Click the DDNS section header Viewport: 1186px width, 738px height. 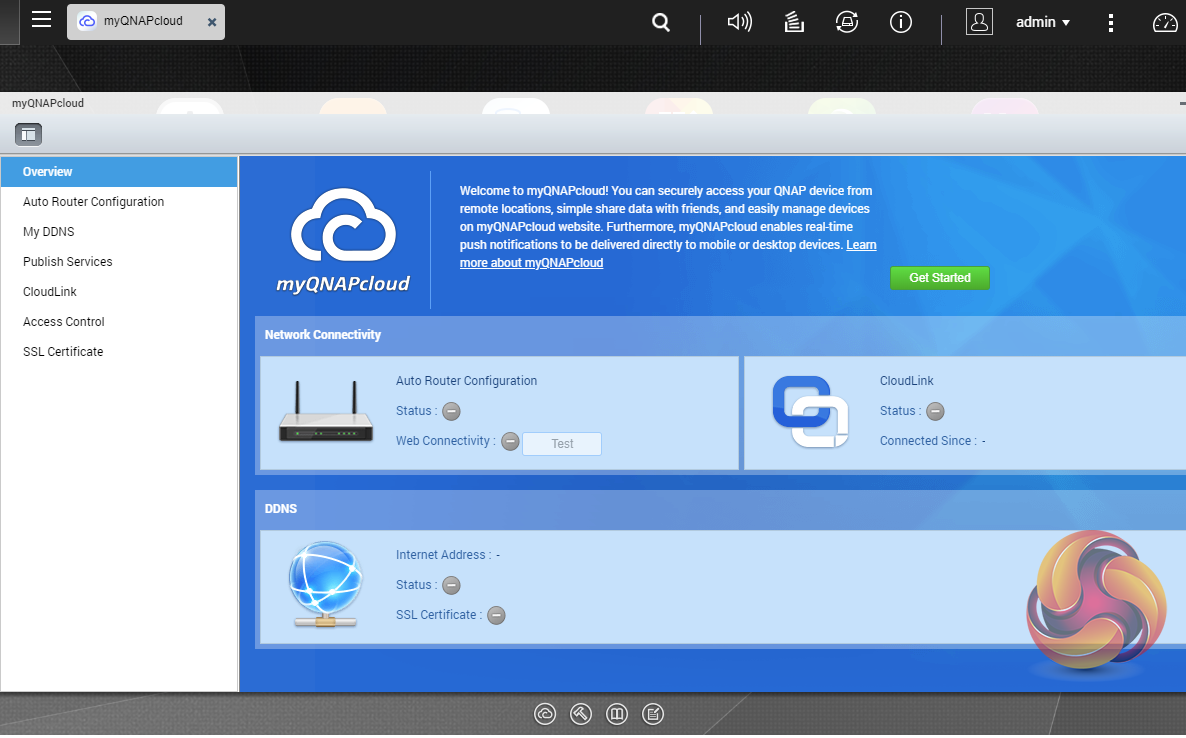pos(281,509)
